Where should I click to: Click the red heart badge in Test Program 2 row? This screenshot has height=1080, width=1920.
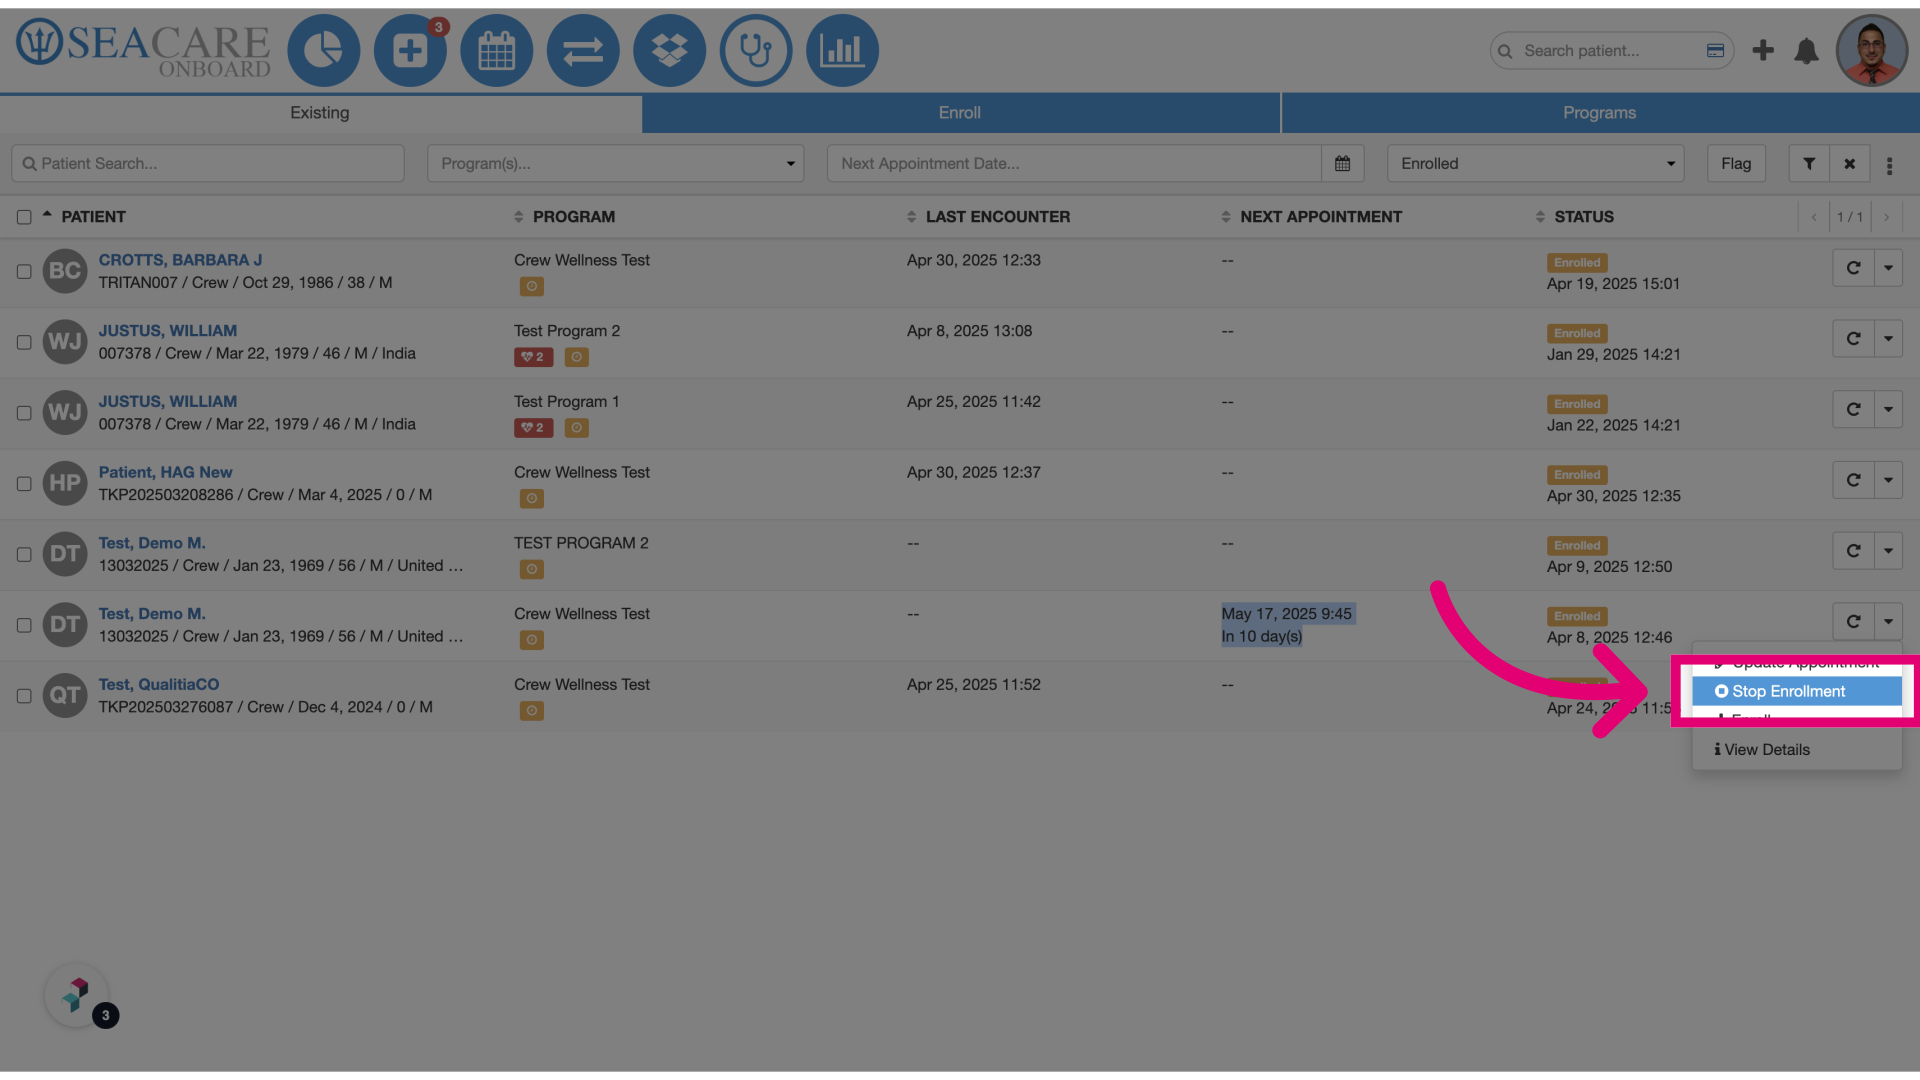pyautogui.click(x=533, y=357)
